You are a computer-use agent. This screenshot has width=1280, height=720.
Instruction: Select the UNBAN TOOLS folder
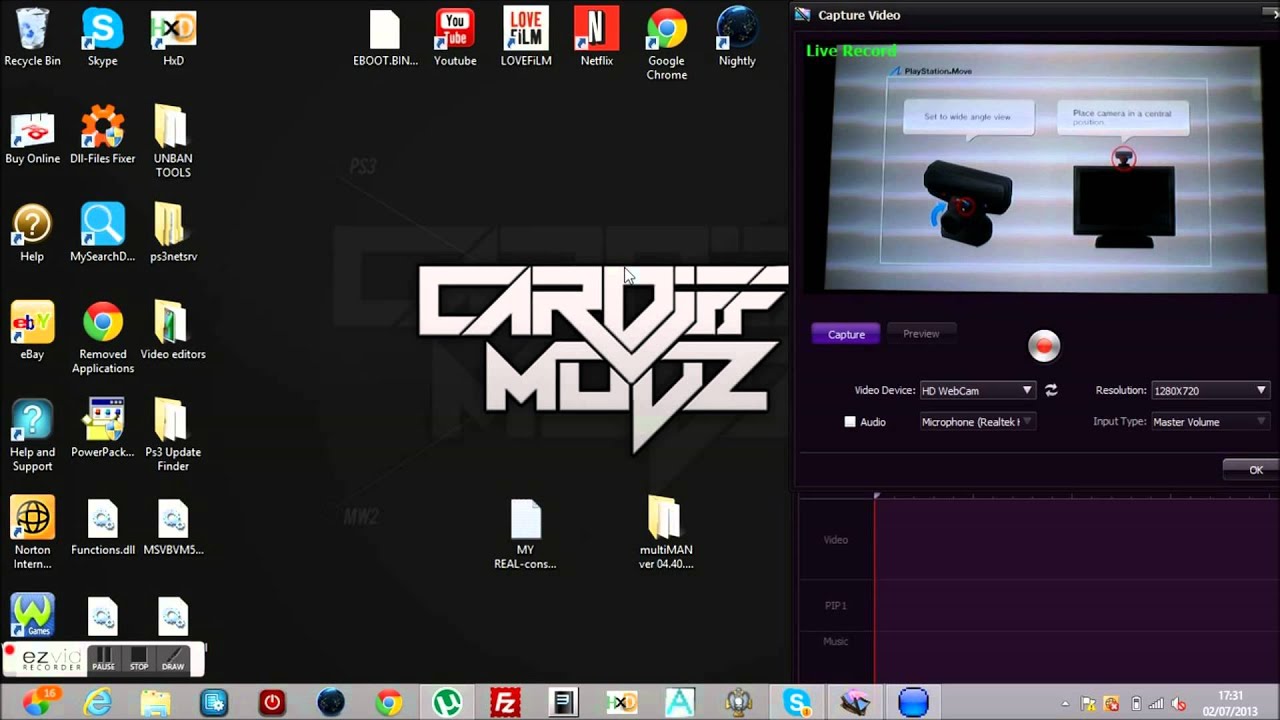[x=172, y=142]
